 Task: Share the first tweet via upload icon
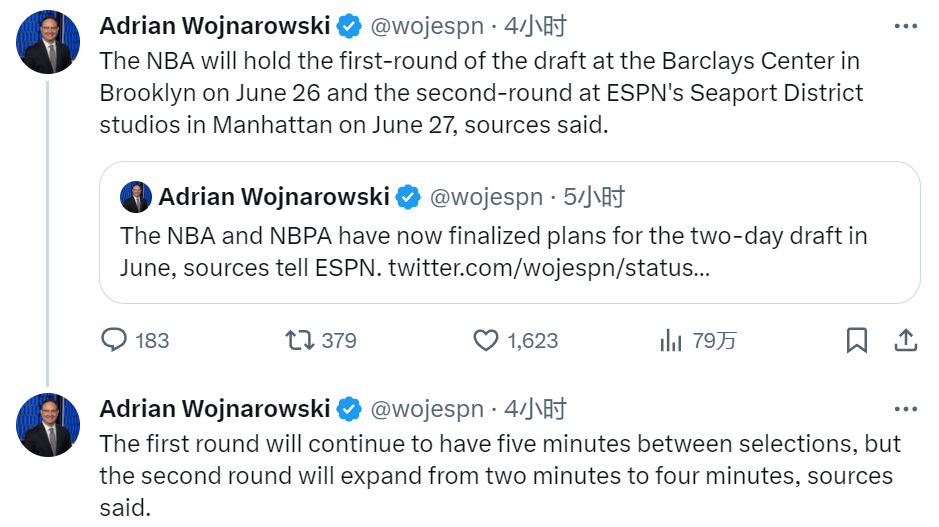click(906, 340)
